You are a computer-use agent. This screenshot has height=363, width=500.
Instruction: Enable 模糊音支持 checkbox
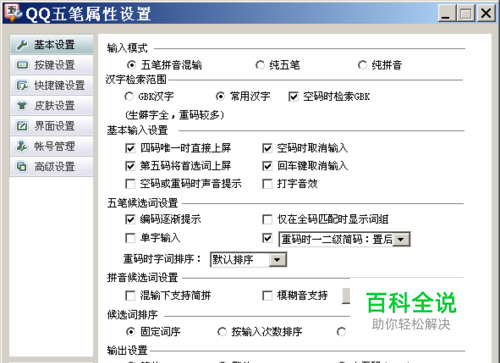point(267,296)
